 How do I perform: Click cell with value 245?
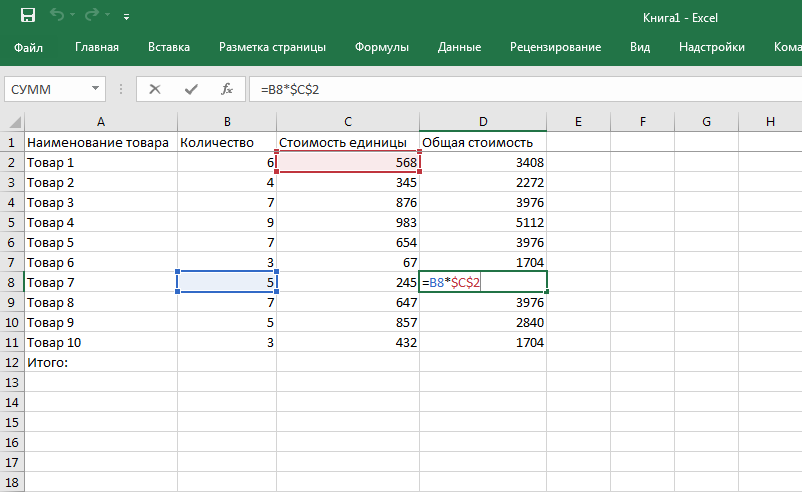pyautogui.click(x=348, y=282)
